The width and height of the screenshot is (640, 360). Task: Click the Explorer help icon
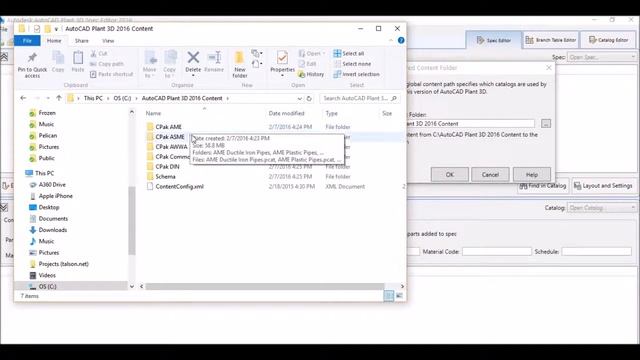tap(401, 40)
